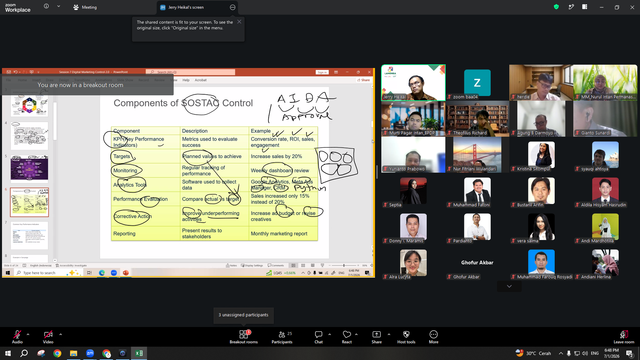Viewport: 640px width, 360px height.
Task: Click purple slide thumbnail in shared PowerPoint
Action: point(29,168)
